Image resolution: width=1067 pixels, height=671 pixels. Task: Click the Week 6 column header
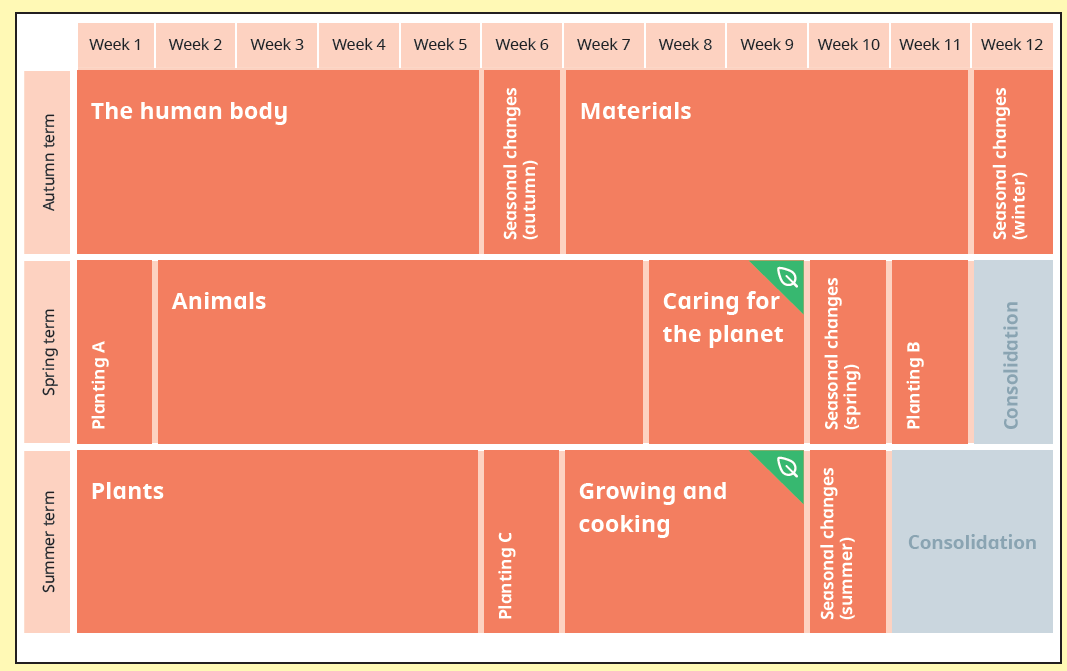point(522,45)
